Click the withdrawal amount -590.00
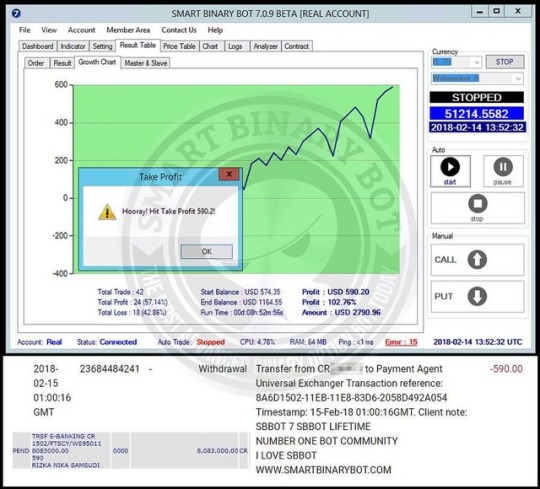 pos(506,369)
